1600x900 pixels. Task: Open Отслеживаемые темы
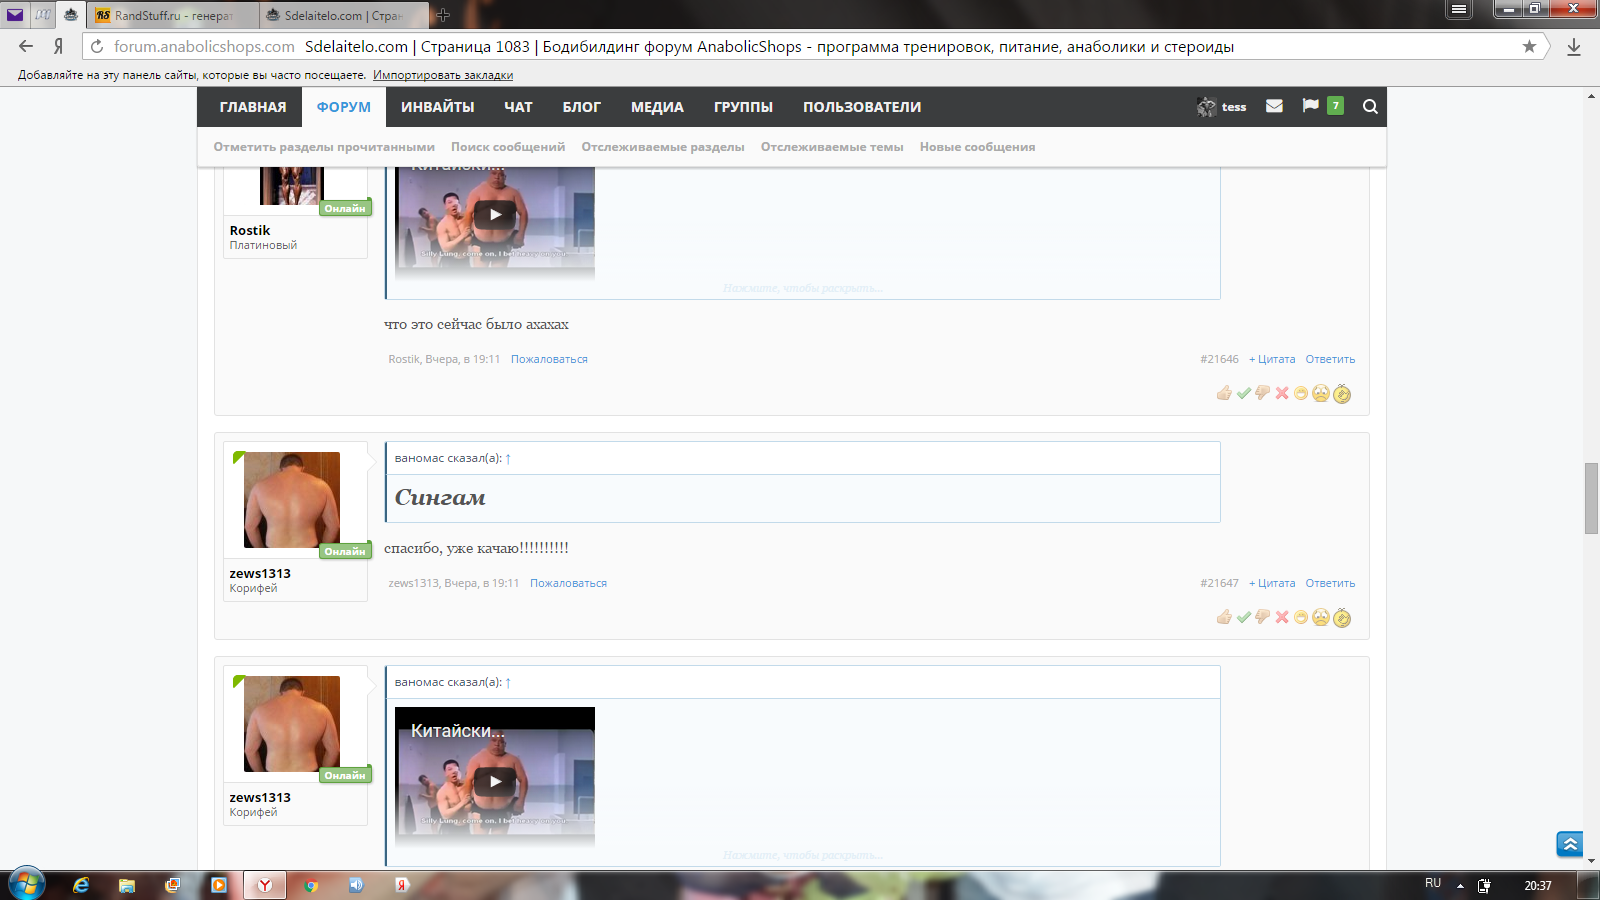click(x=832, y=147)
